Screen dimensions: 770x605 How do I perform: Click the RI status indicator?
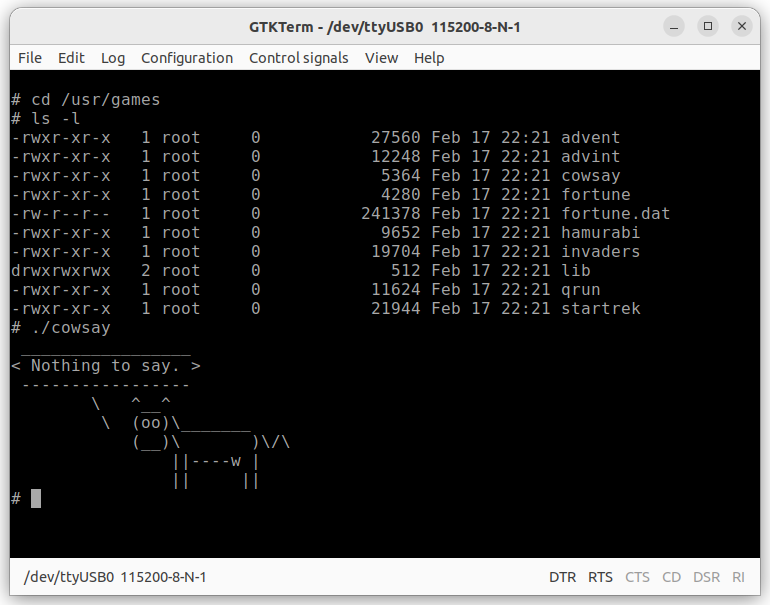tap(738, 577)
